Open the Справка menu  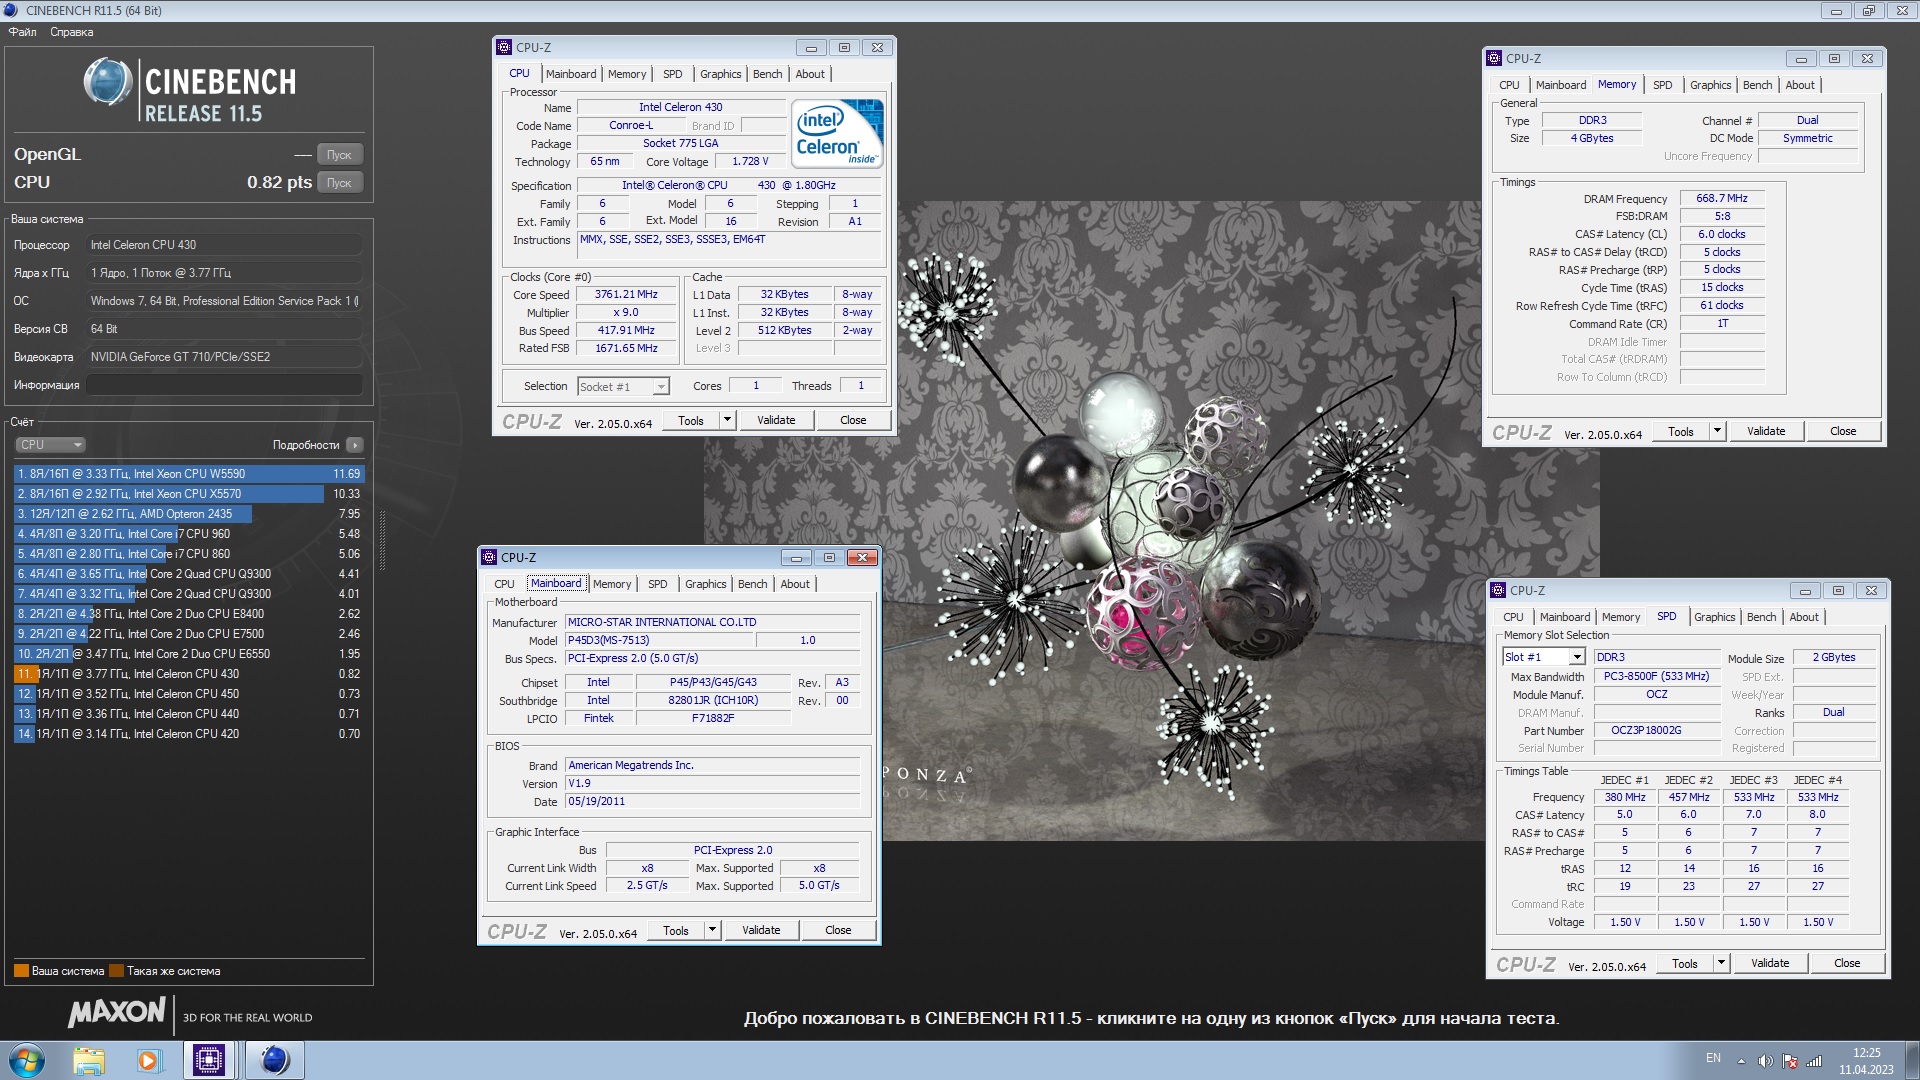pyautogui.click(x=72, y=32)
